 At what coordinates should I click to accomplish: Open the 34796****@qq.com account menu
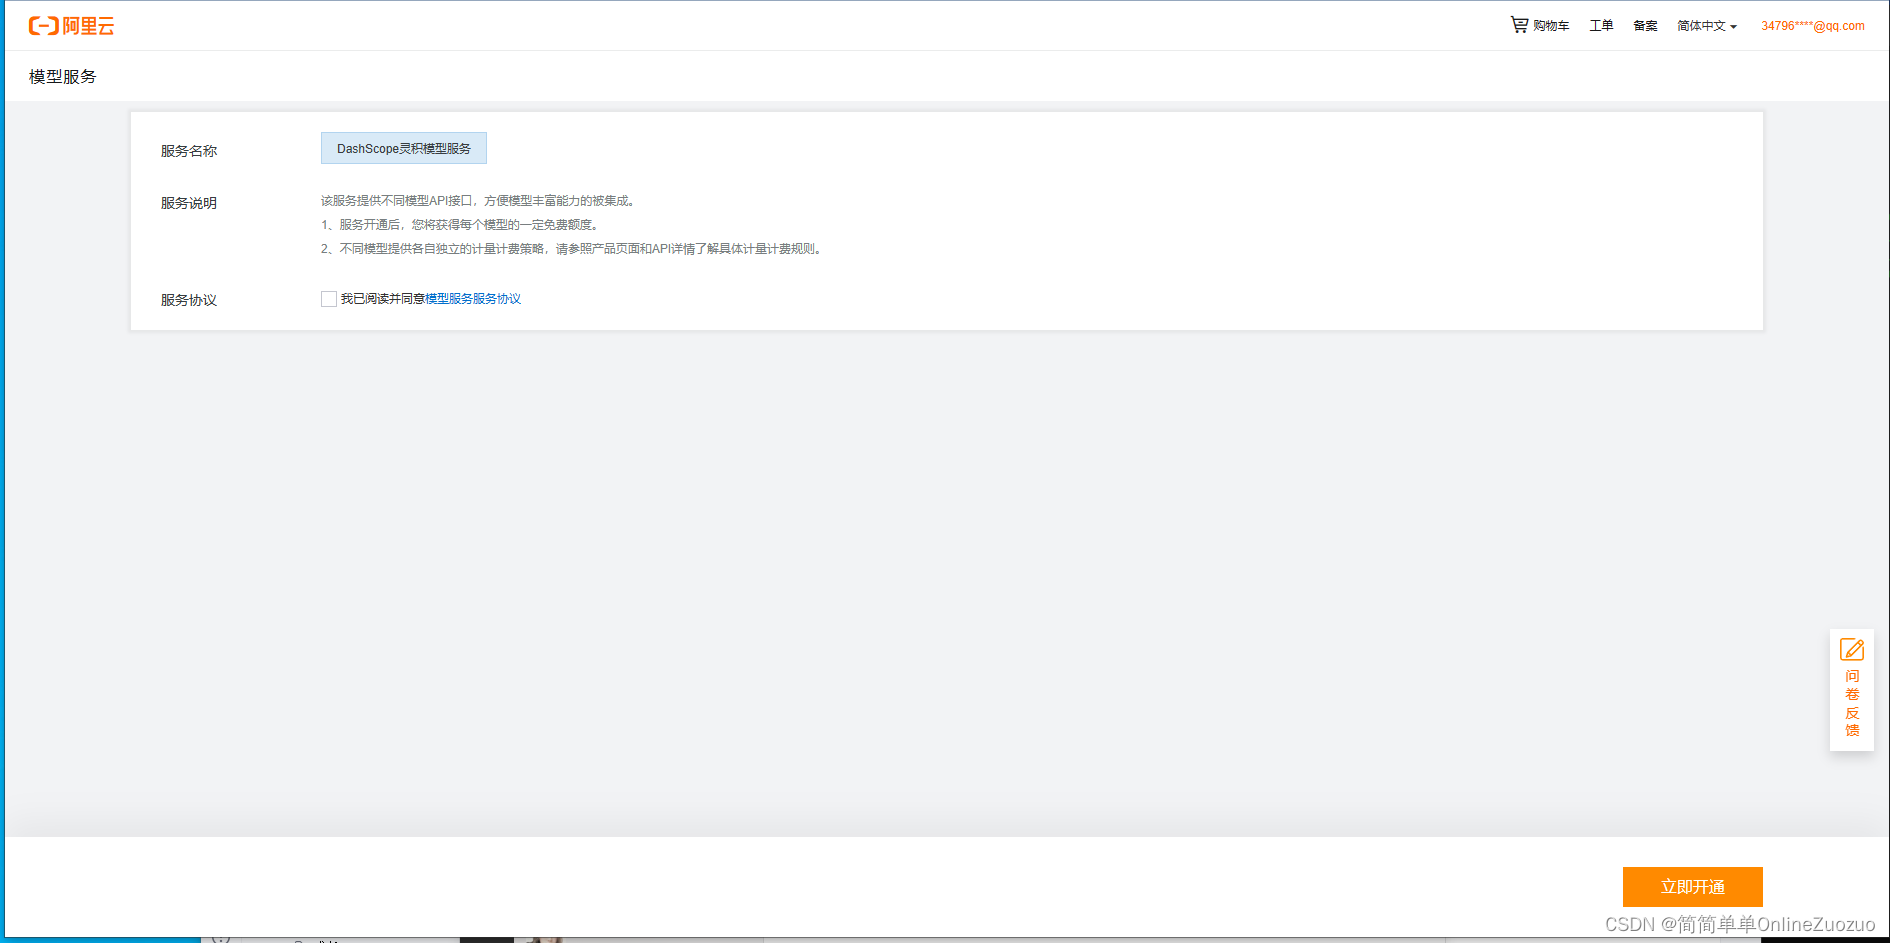coord(1813,26)
